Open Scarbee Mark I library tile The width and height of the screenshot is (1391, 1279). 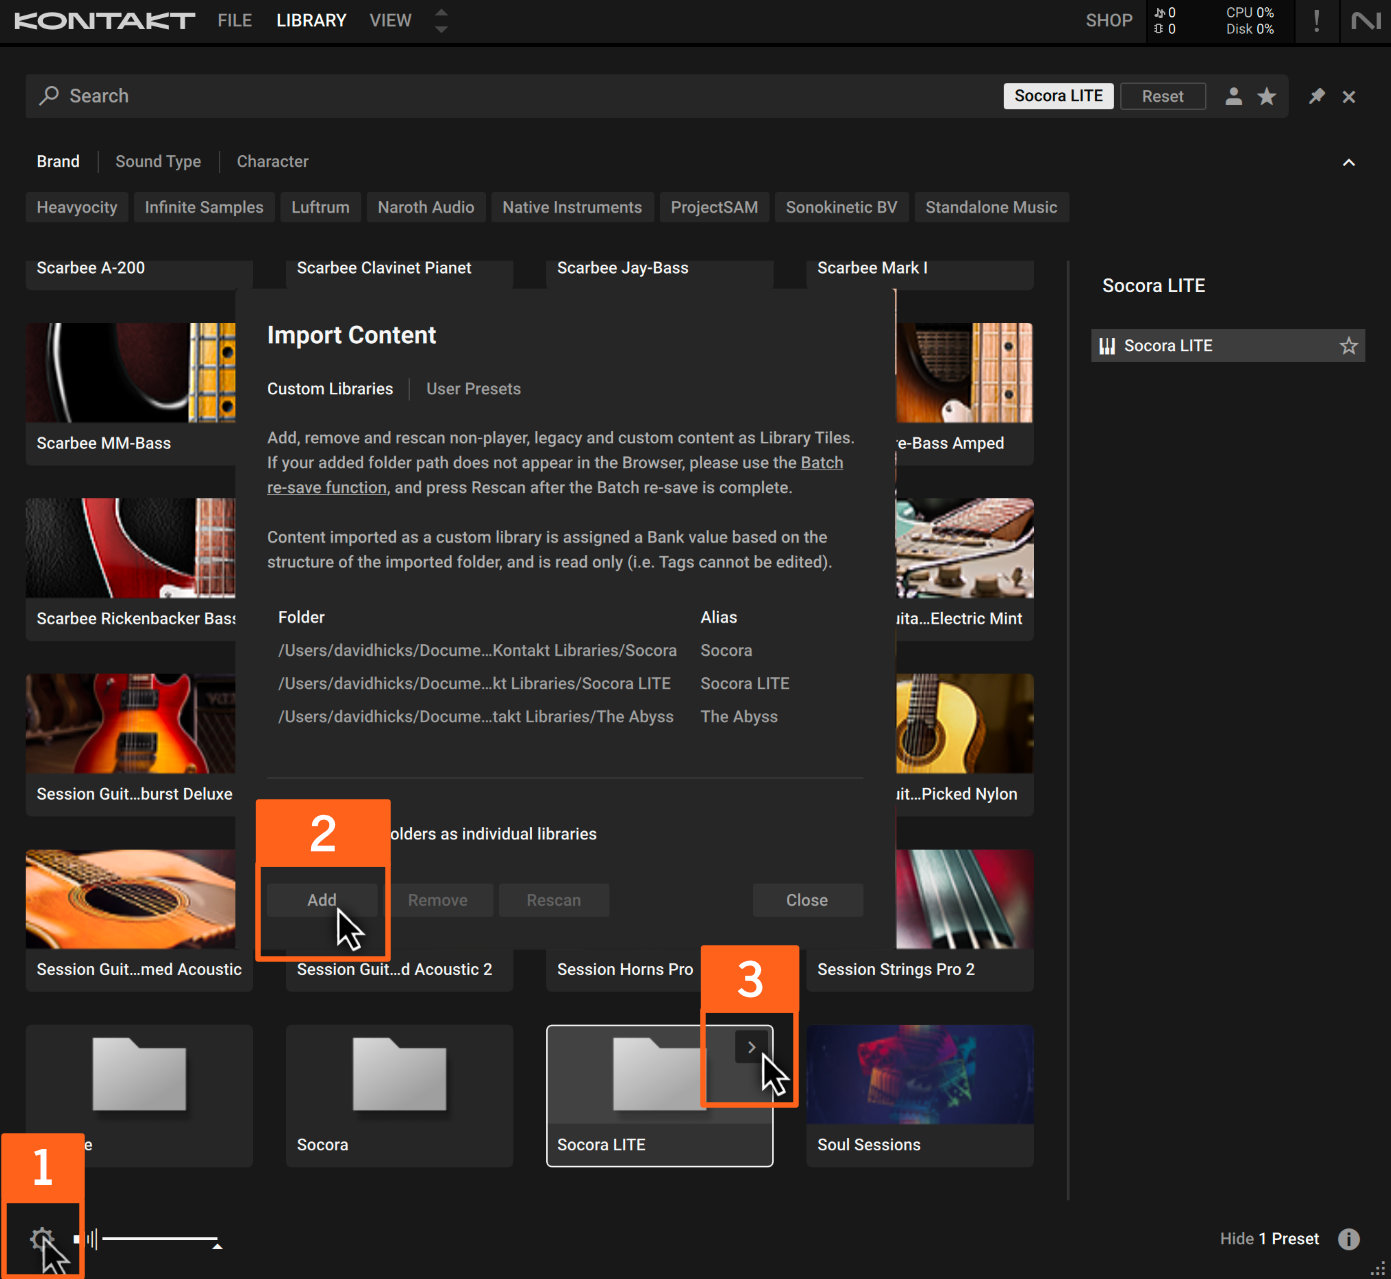920,274
